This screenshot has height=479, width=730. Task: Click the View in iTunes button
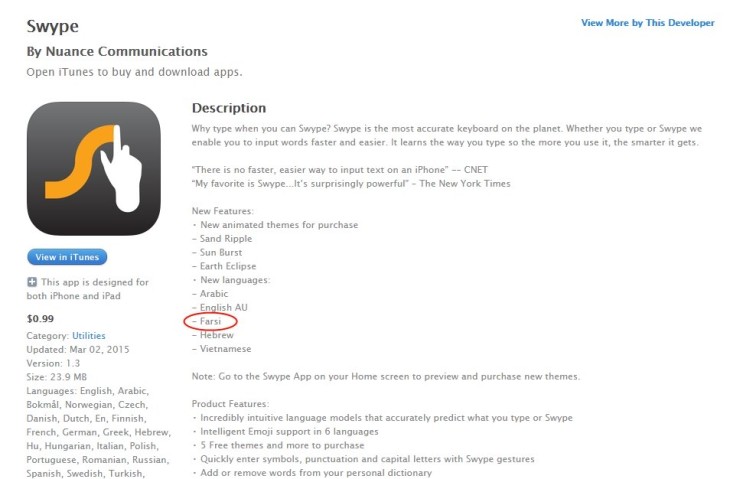67,257
